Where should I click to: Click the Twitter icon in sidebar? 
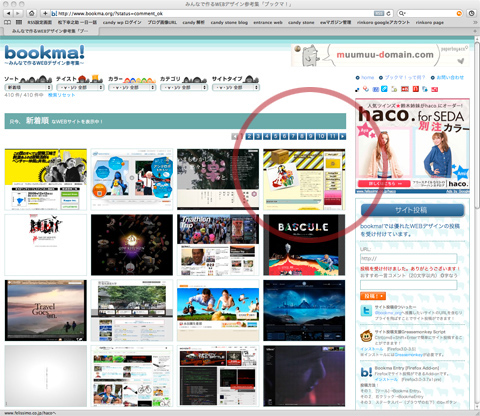(x=366, y=311)
